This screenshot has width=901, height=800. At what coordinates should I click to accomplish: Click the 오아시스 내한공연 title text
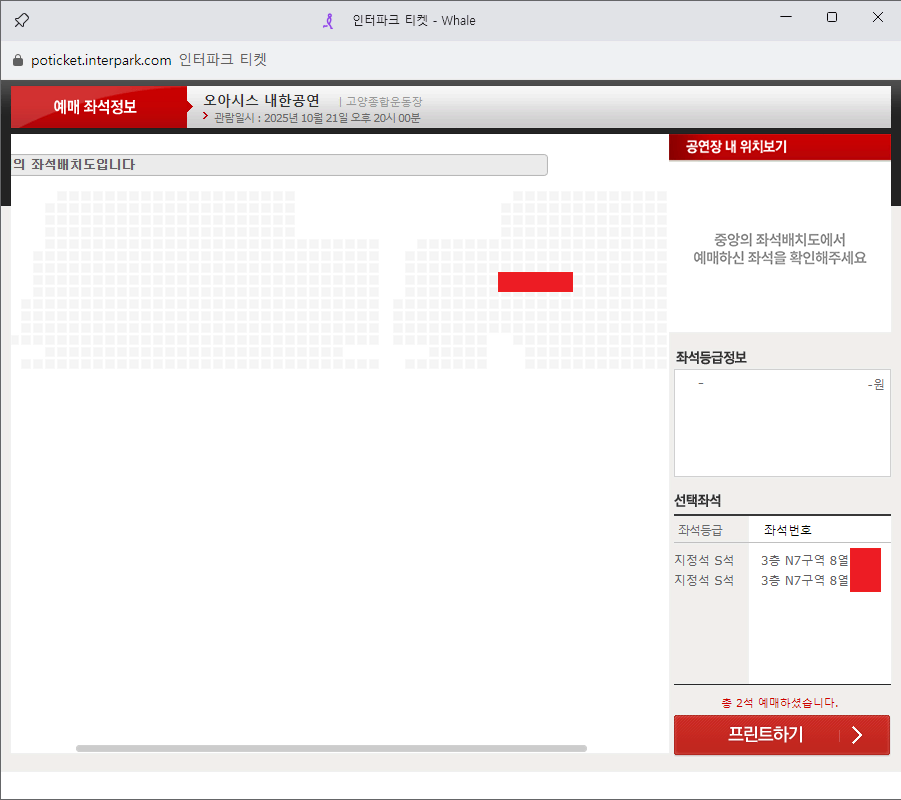click(x=261, y=101)
